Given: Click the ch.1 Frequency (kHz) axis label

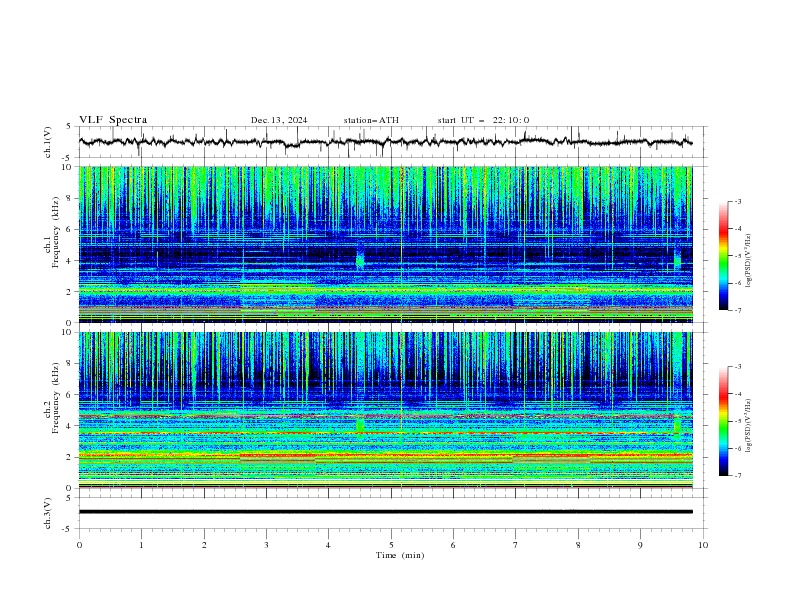Looking at the screenshot, I should (51, 233).
